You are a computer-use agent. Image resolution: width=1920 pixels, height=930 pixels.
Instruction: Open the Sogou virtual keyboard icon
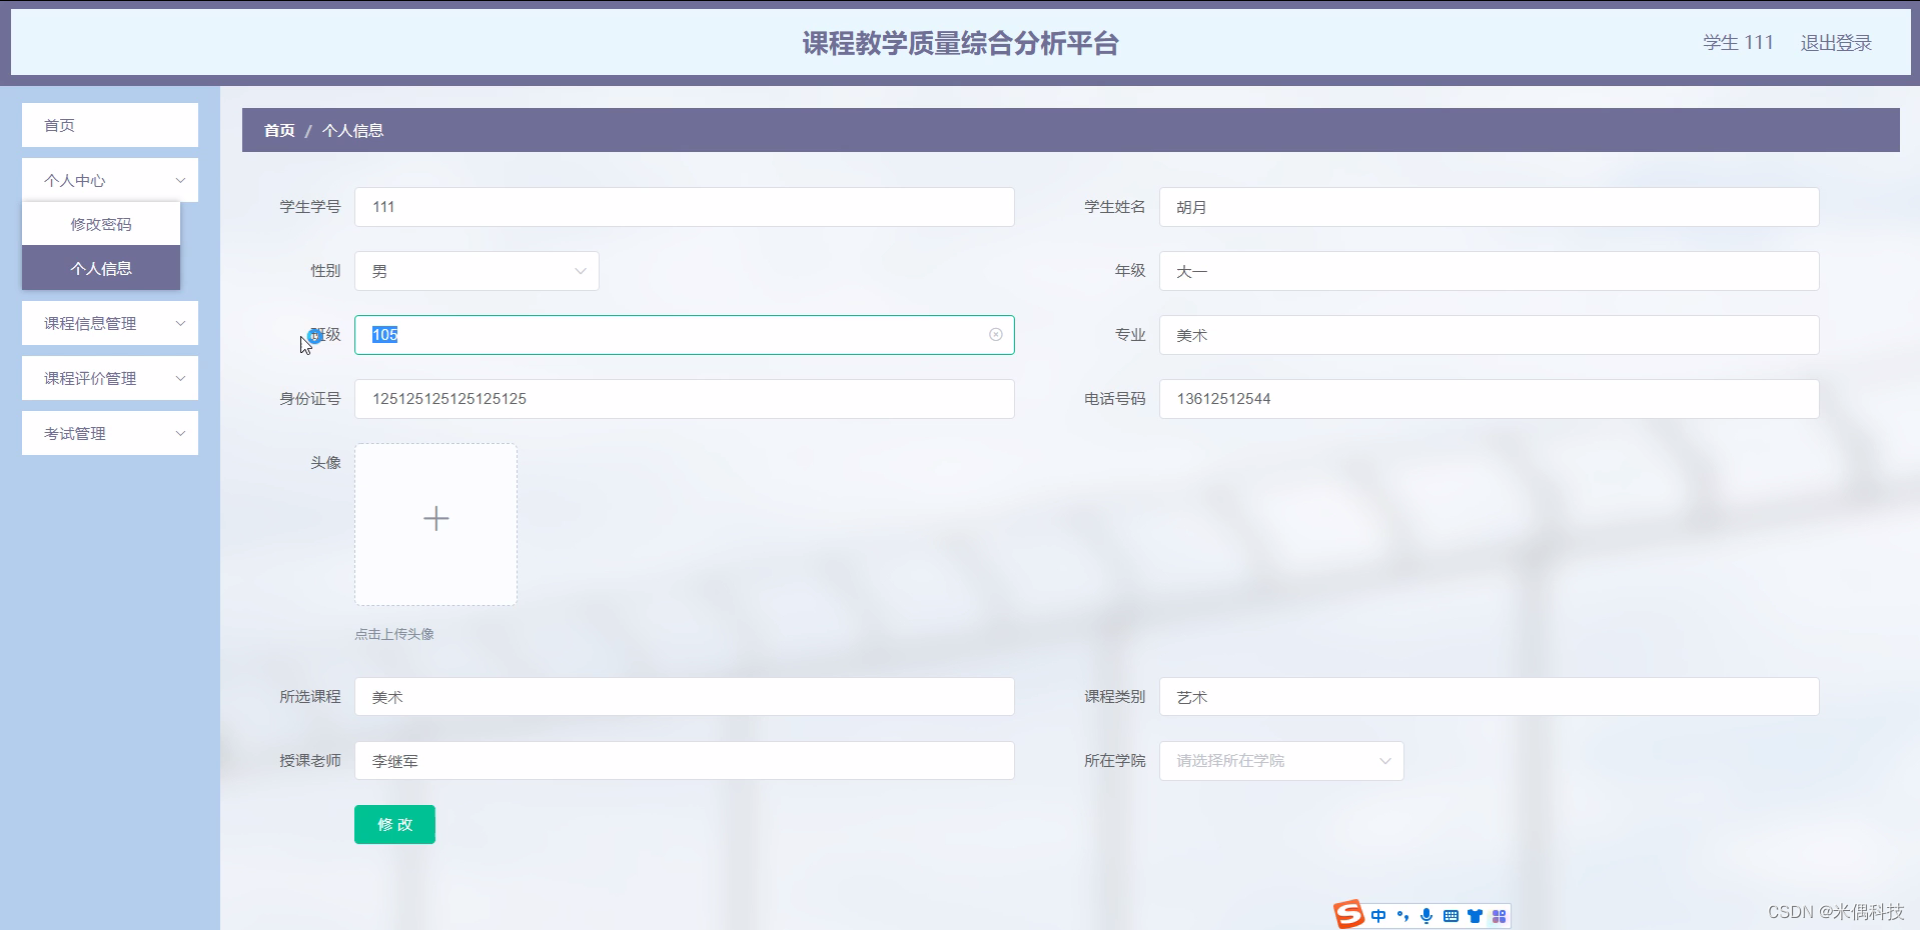1451,916
